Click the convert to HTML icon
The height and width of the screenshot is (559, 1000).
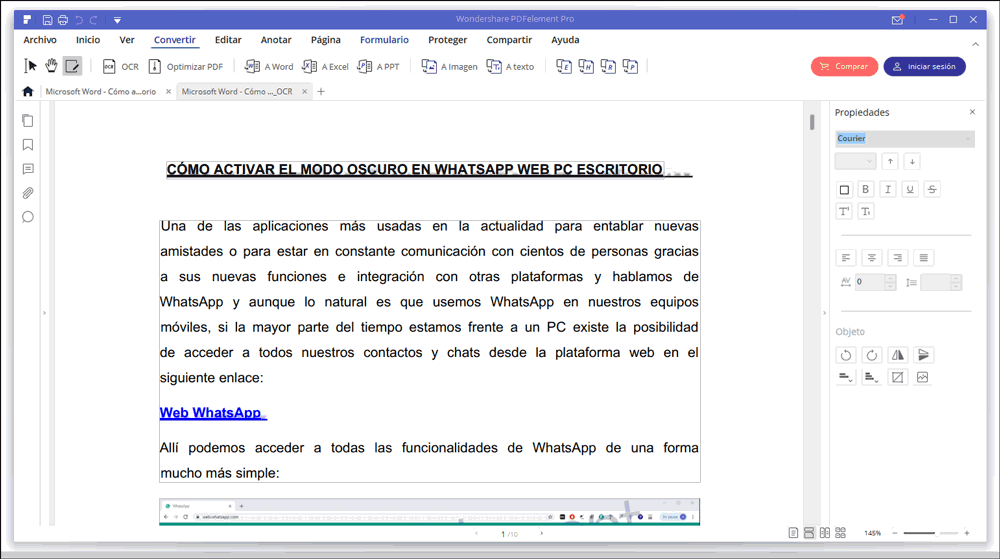point(586,66)
